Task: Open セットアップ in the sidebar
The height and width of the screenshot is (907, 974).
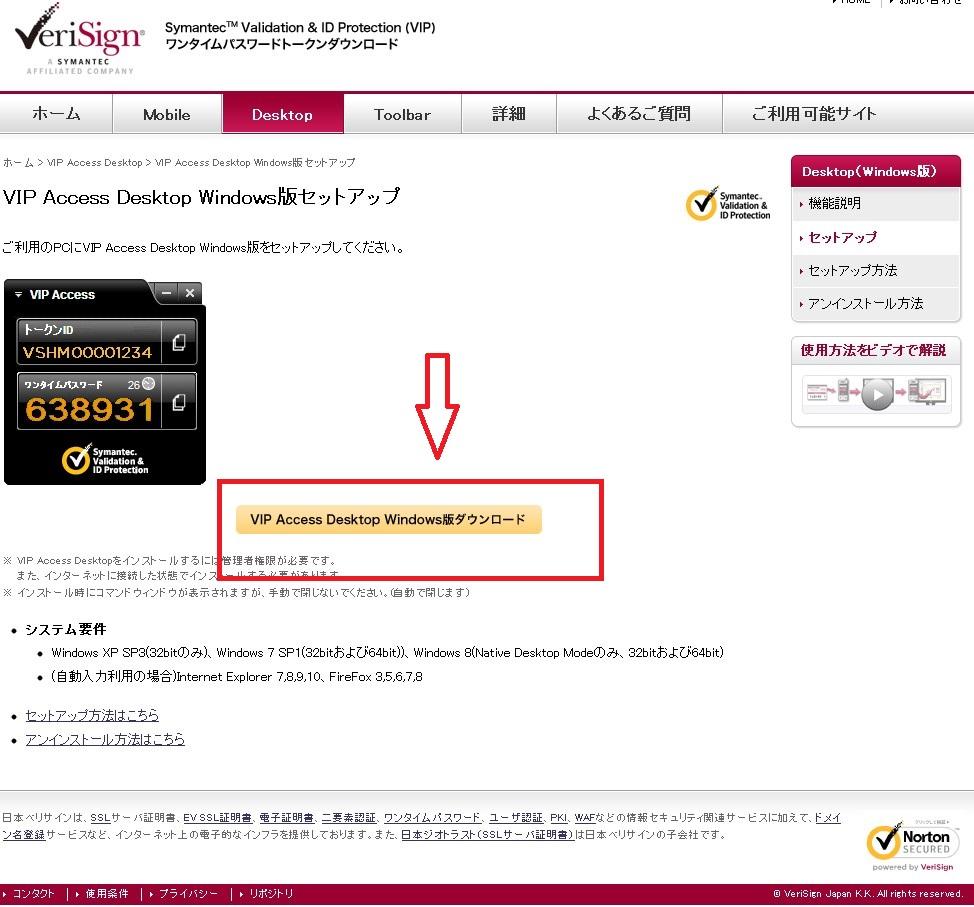Action: click(x=876, y=237)
